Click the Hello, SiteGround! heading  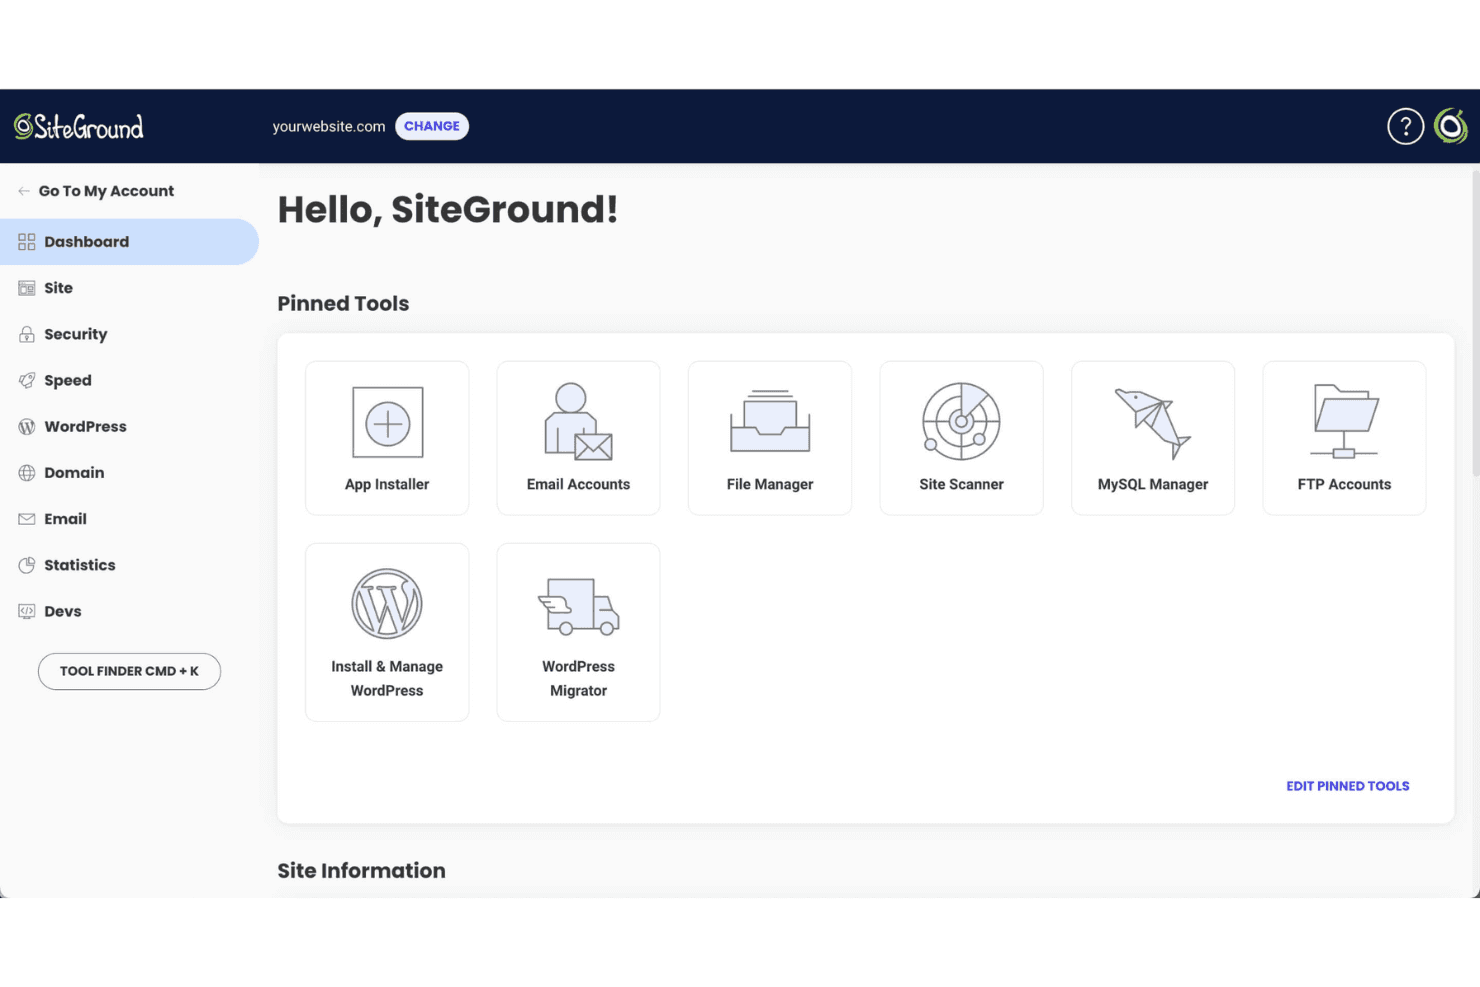(x=448, y=210)
